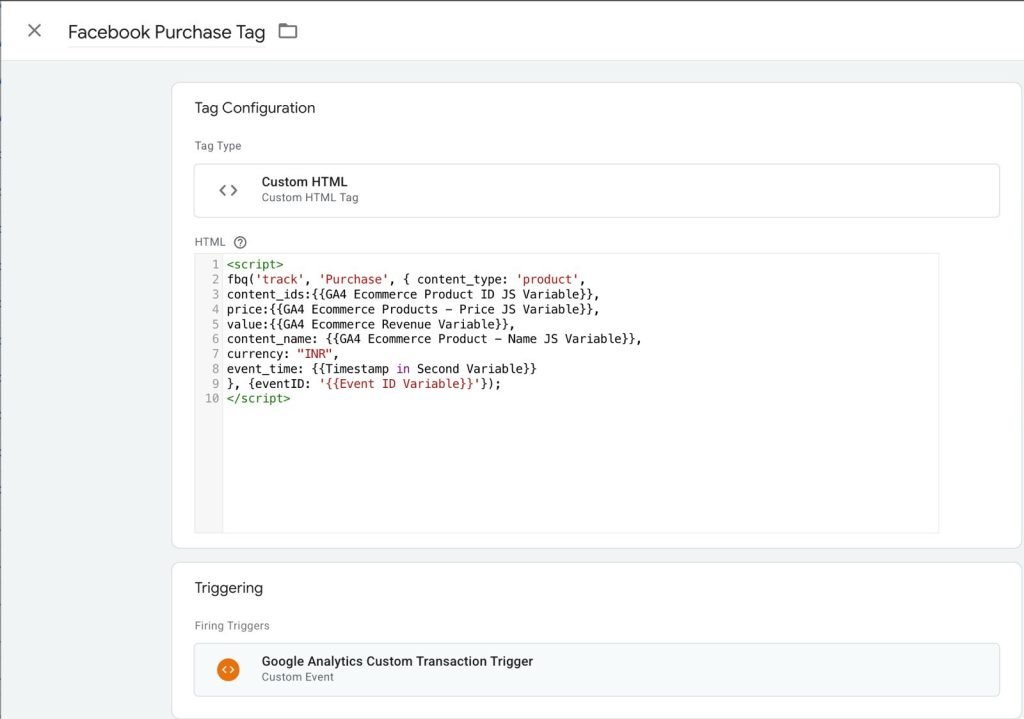1024x719 pixels.
Task: Edit the tag name Facebook Purchase Tag
Action: [x=167, y=32]
